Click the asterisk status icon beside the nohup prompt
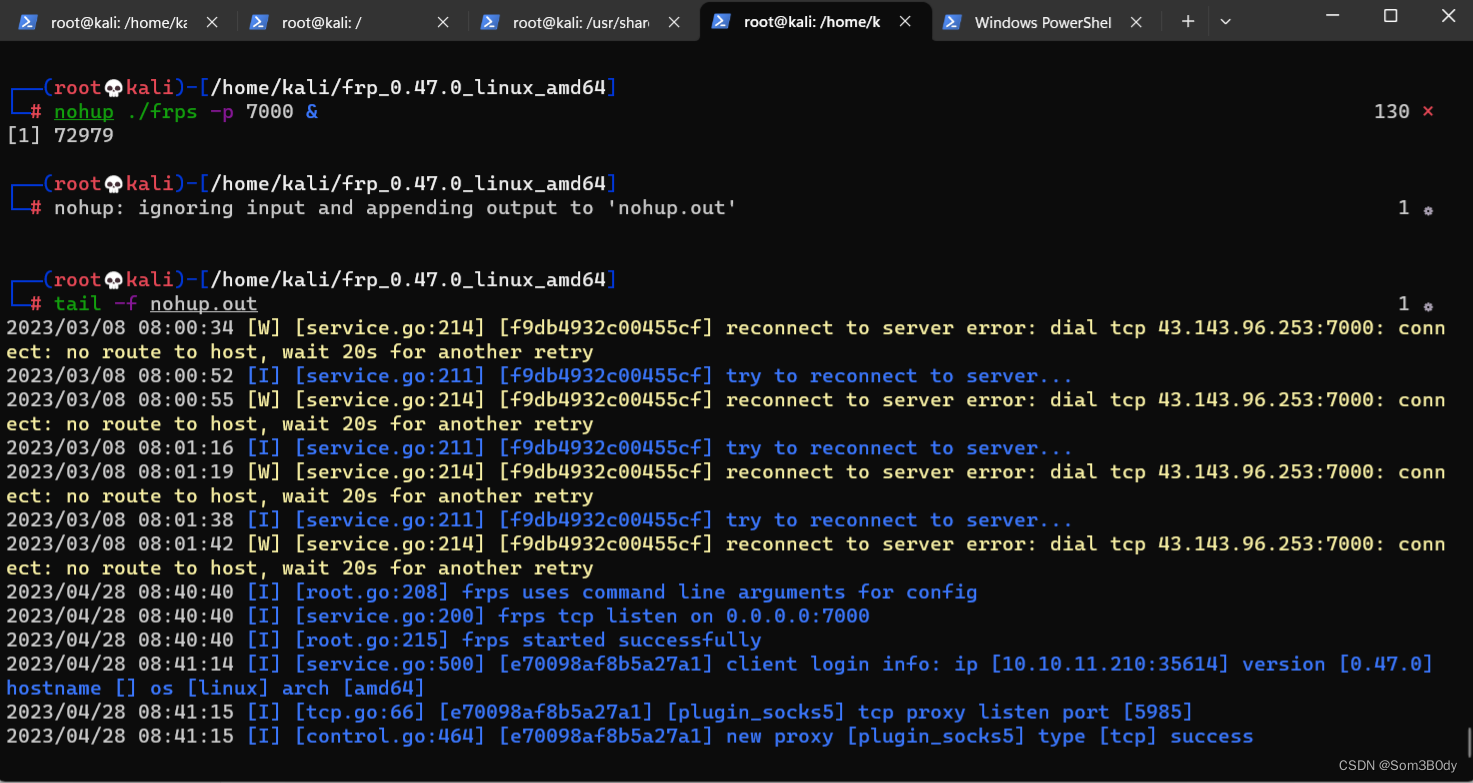This screenshot has height=783, width=1473. pyautogui.click(x=1428, y=208)
